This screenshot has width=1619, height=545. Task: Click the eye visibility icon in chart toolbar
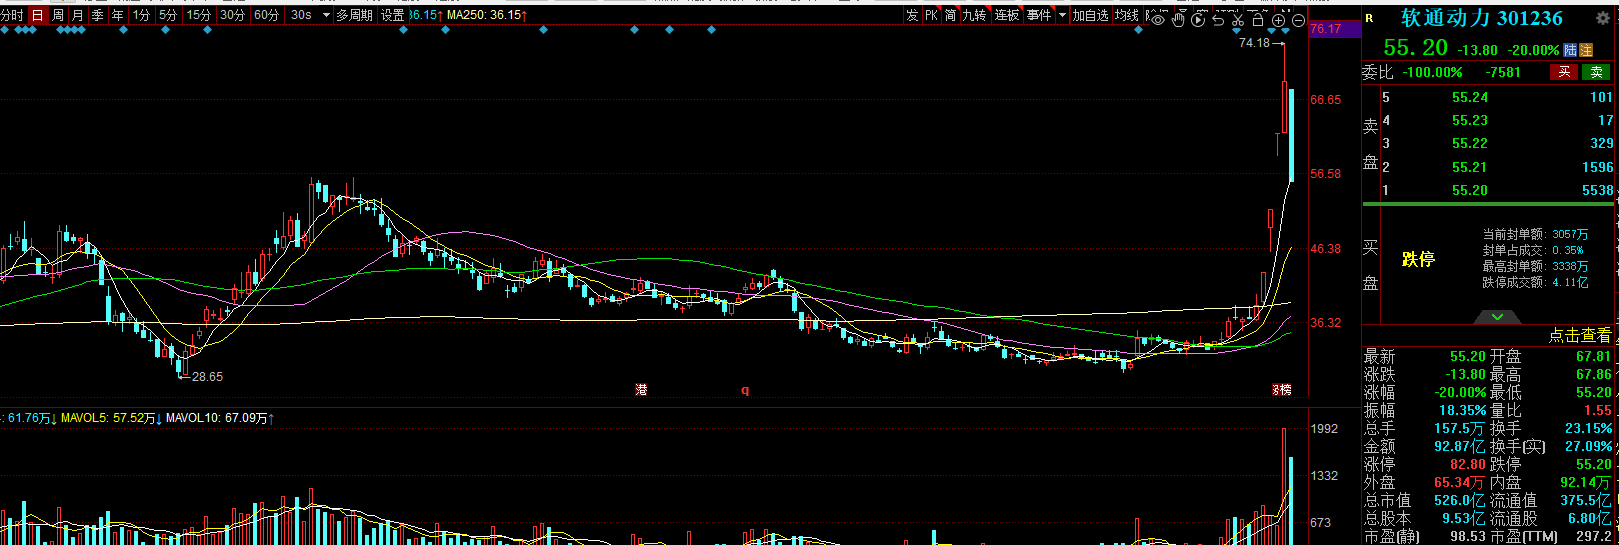[x=1159, y=18]
